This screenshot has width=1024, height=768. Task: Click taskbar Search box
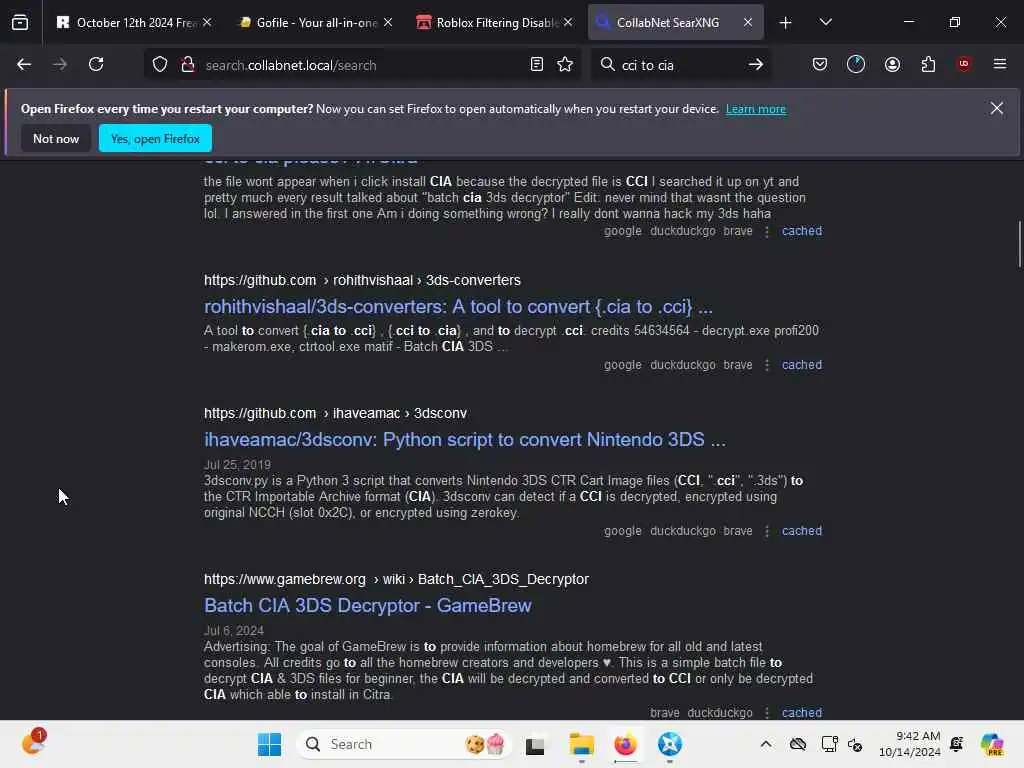click(404, 744)
